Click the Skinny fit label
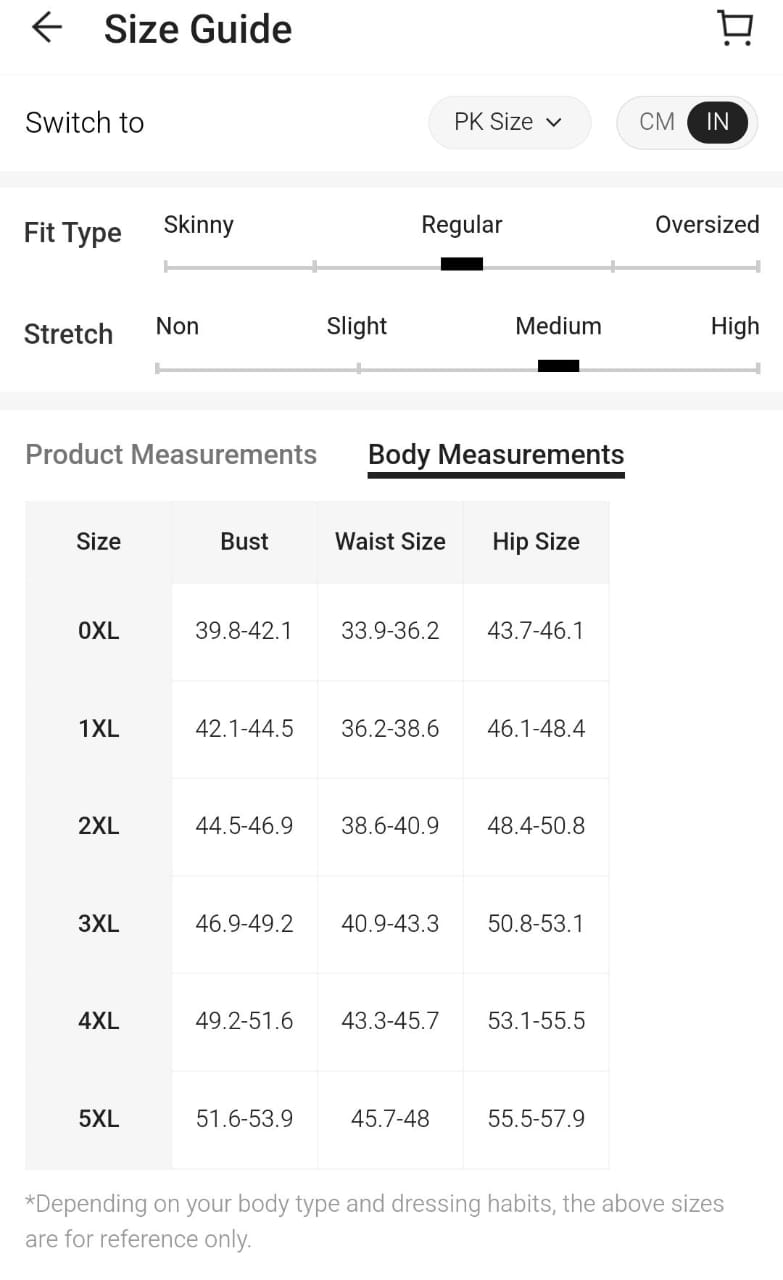 198,225
